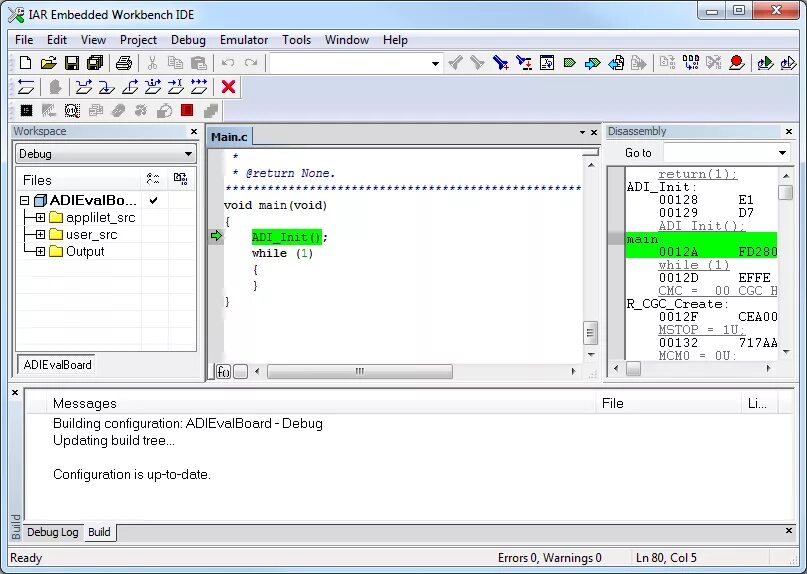The height and width of the screenshot is (574, 807).
Task: Open the function list f() button below editor
Action: click(x=223, y=371)
